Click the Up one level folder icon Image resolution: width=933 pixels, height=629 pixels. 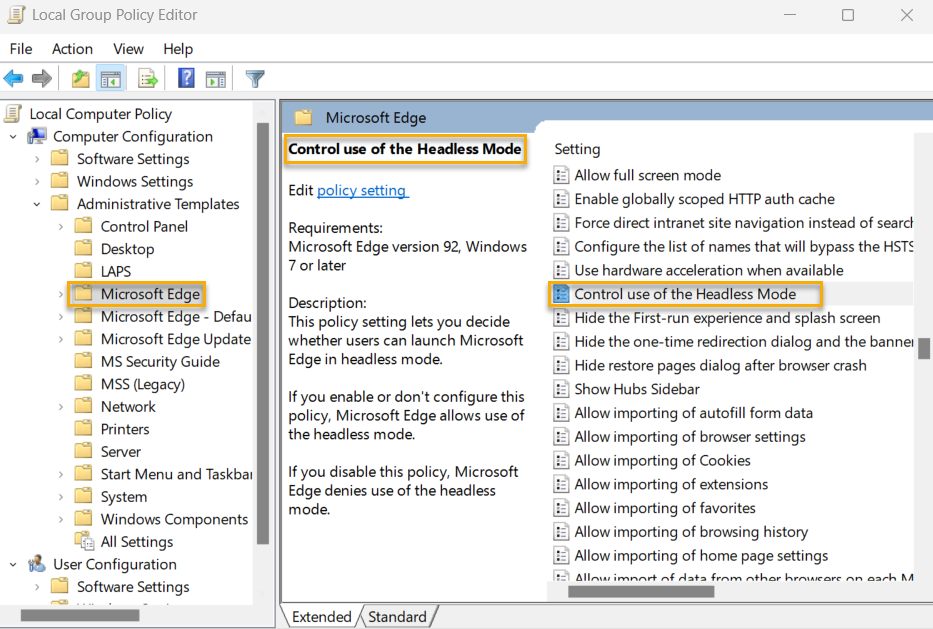coord(81,79)
